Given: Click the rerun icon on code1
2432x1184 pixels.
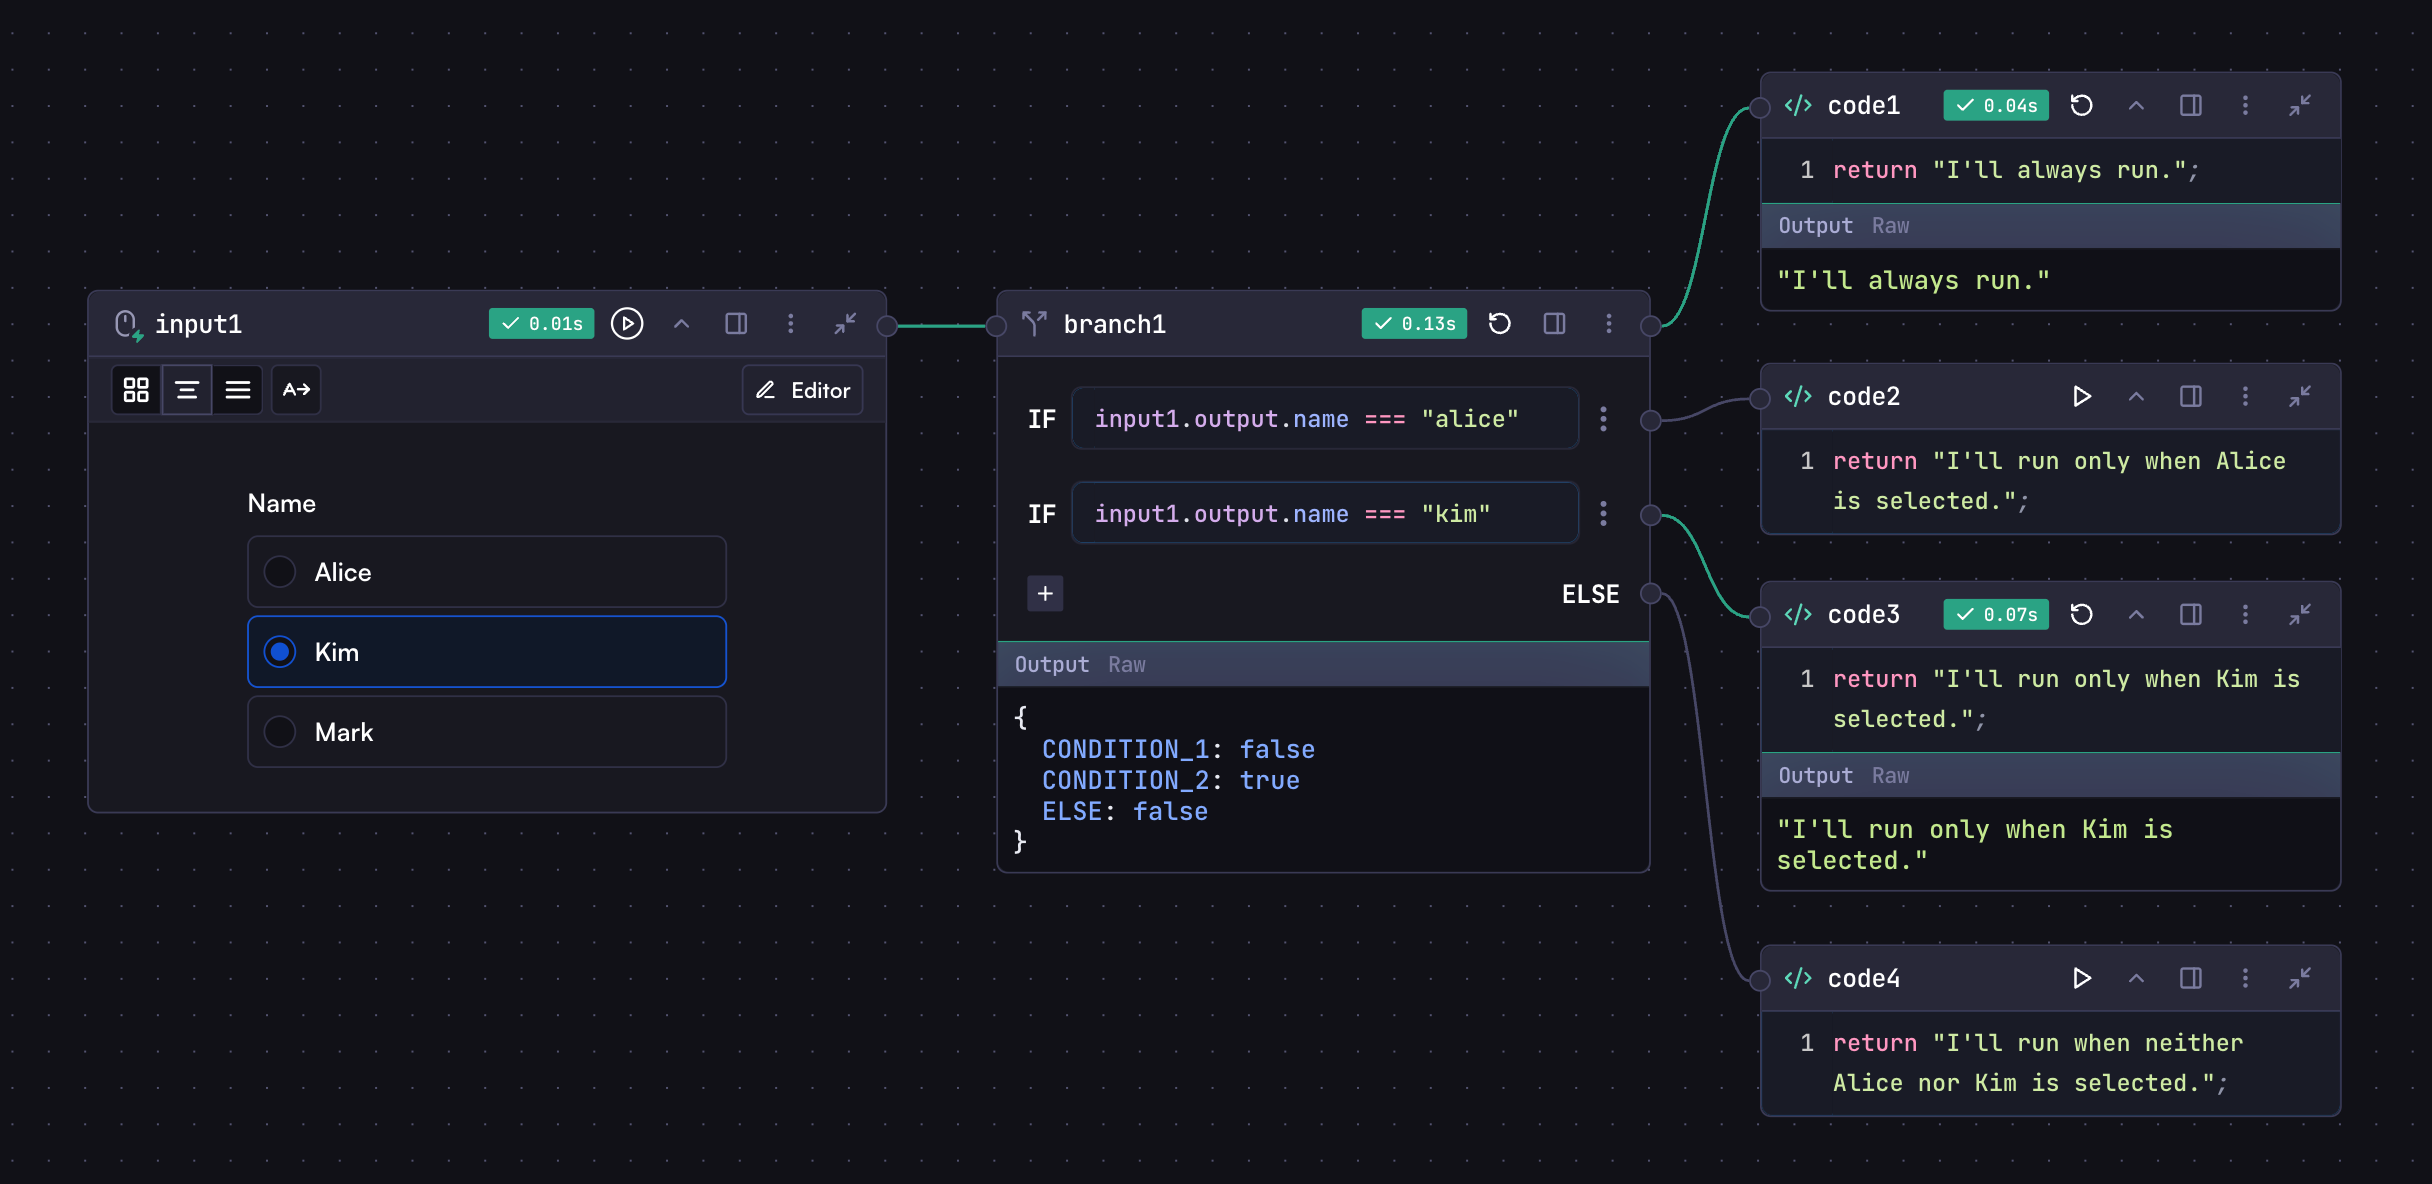Looking at the screenshot, I should [2082, 106].
